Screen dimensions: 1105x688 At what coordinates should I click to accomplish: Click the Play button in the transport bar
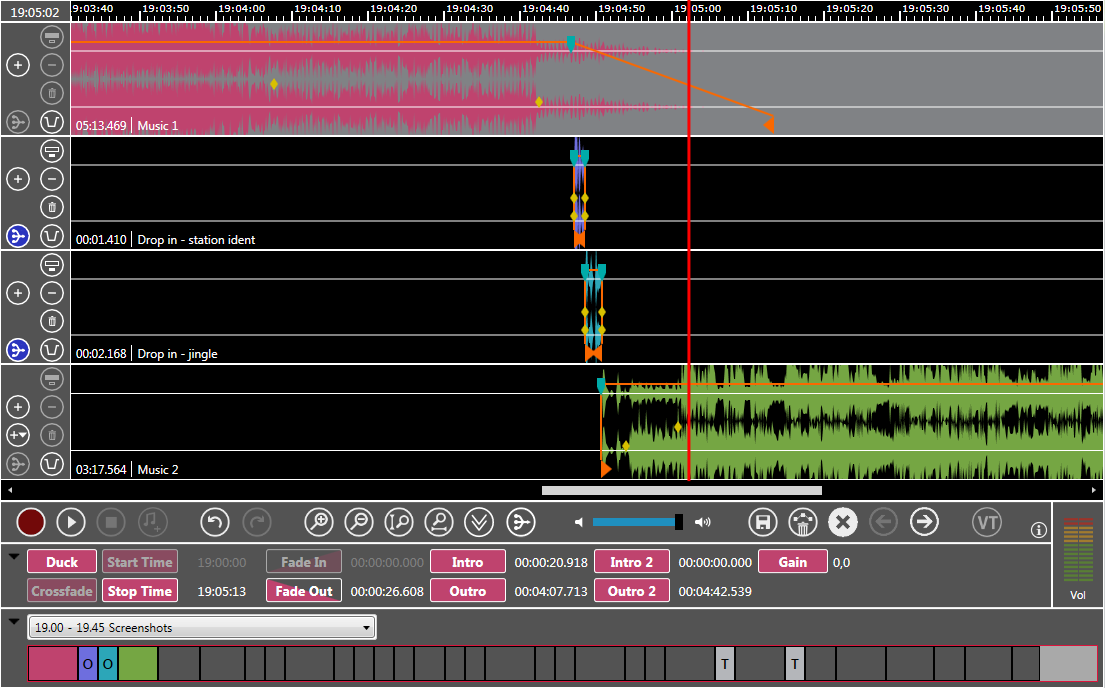[70, 522]
